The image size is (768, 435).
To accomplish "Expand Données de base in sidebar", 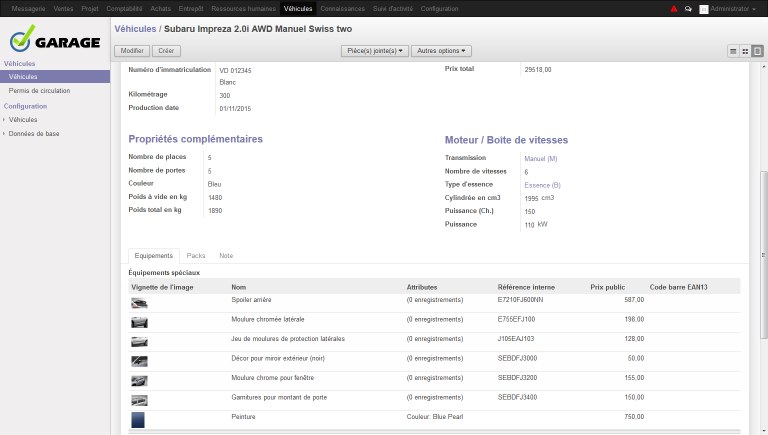I will 33,133.
